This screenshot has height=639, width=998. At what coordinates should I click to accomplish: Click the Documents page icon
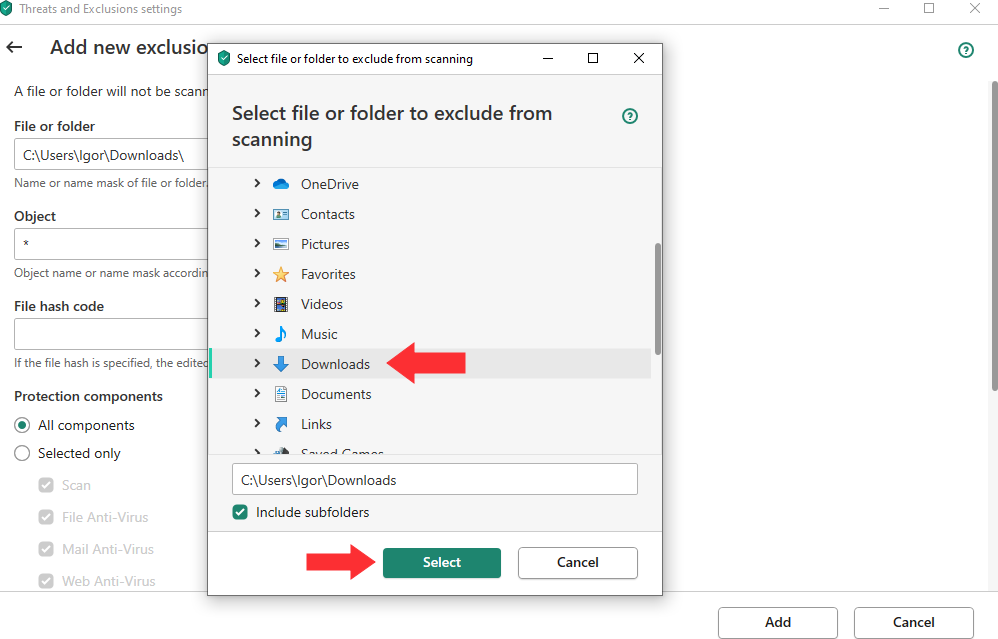click(281, 394)
